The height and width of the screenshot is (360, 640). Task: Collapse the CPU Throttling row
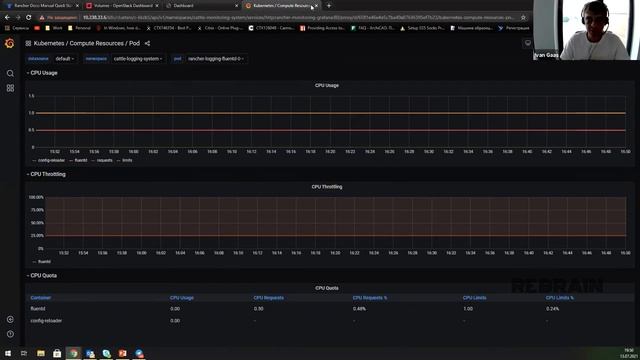pos(46,174)
